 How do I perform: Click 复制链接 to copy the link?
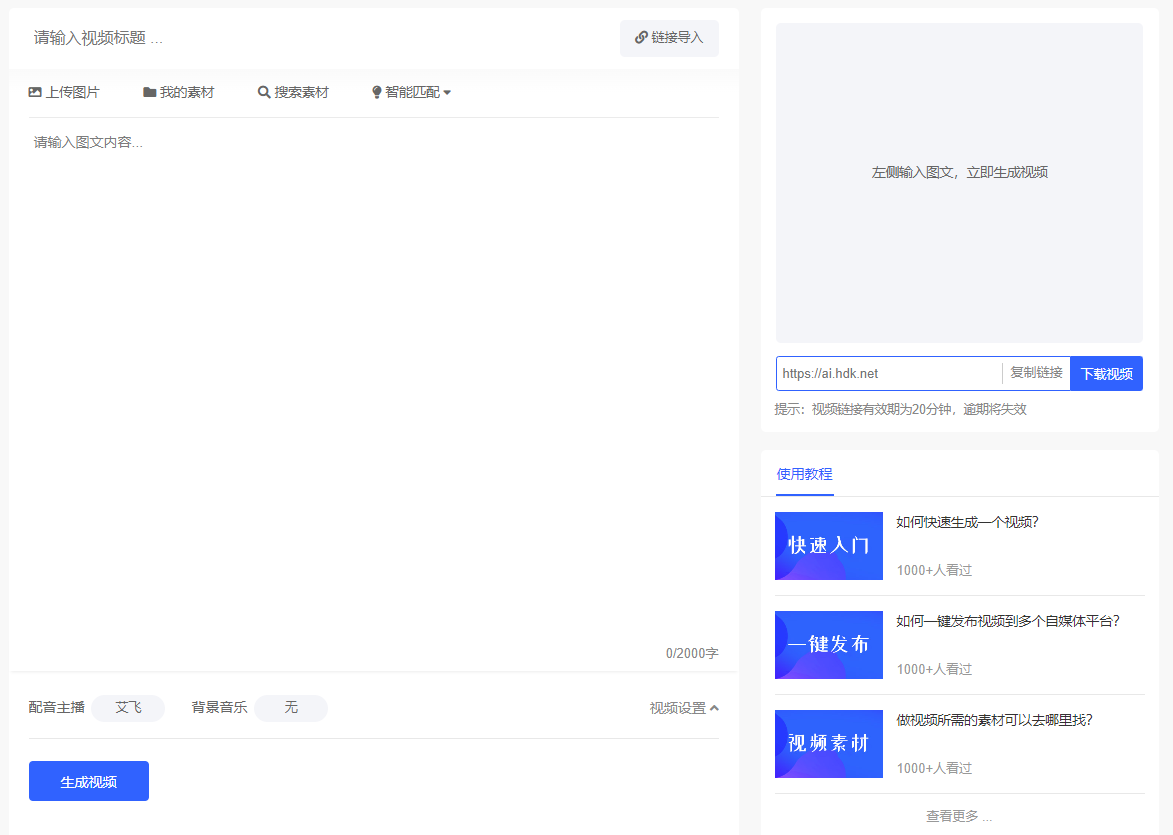tap(1035, 373)
